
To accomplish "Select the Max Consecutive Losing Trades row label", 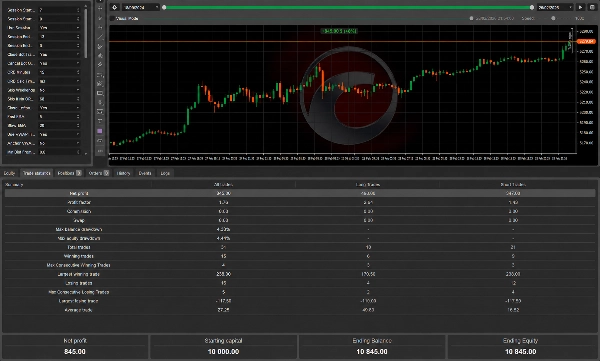I will pyautogui.click(x=78, y=292).
